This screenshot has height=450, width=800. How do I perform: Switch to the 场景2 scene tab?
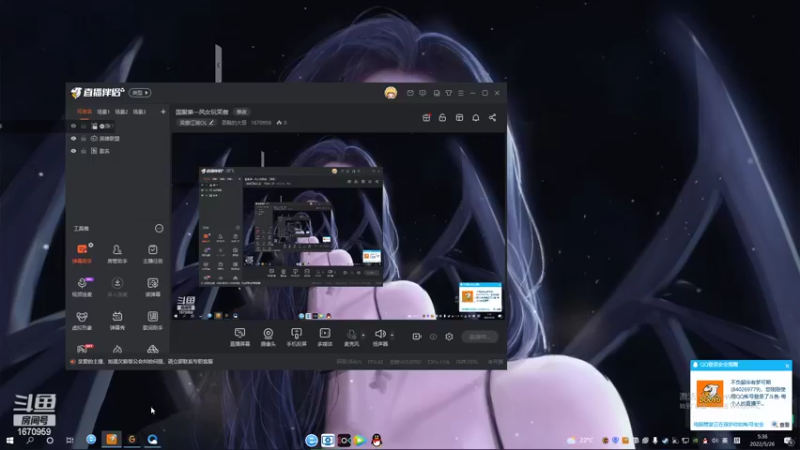(121, 112)
